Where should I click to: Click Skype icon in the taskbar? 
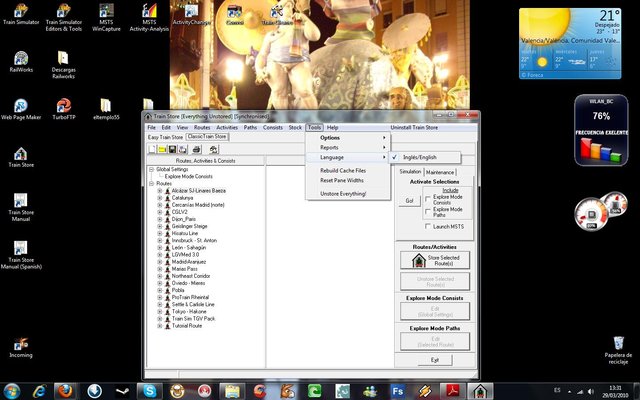(x=149, y=390)
